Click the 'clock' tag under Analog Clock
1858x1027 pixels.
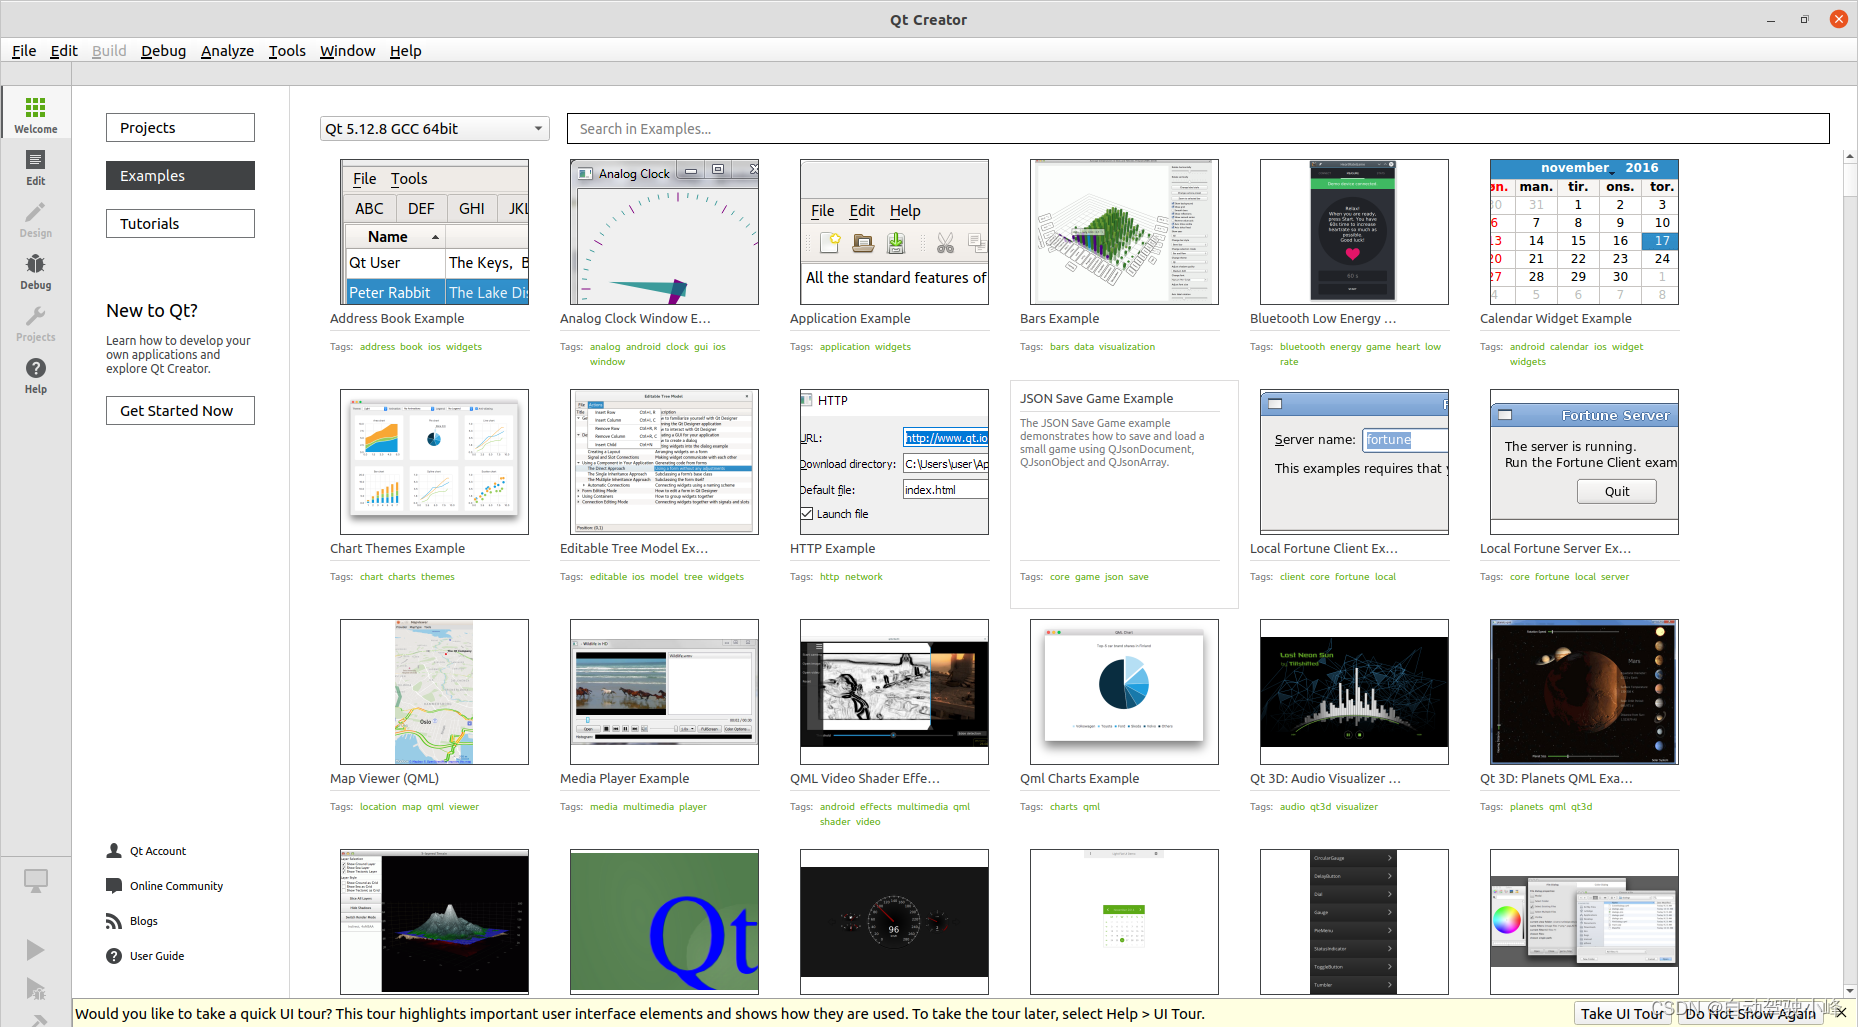pos(677,347)
